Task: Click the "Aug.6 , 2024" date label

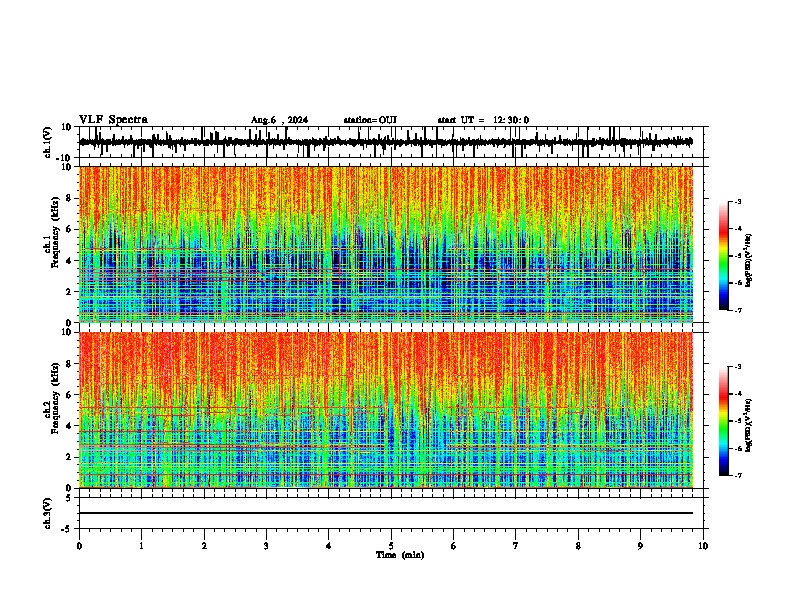Action: (x=279, y=120)
